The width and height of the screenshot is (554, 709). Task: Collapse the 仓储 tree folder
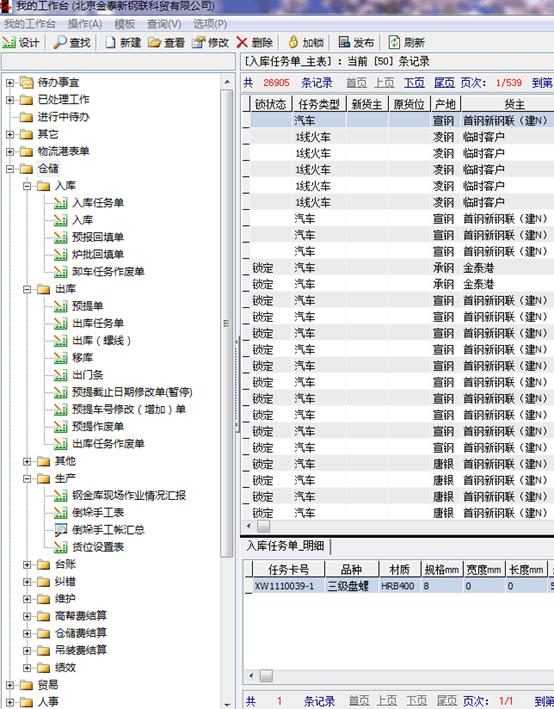(10, 169)
